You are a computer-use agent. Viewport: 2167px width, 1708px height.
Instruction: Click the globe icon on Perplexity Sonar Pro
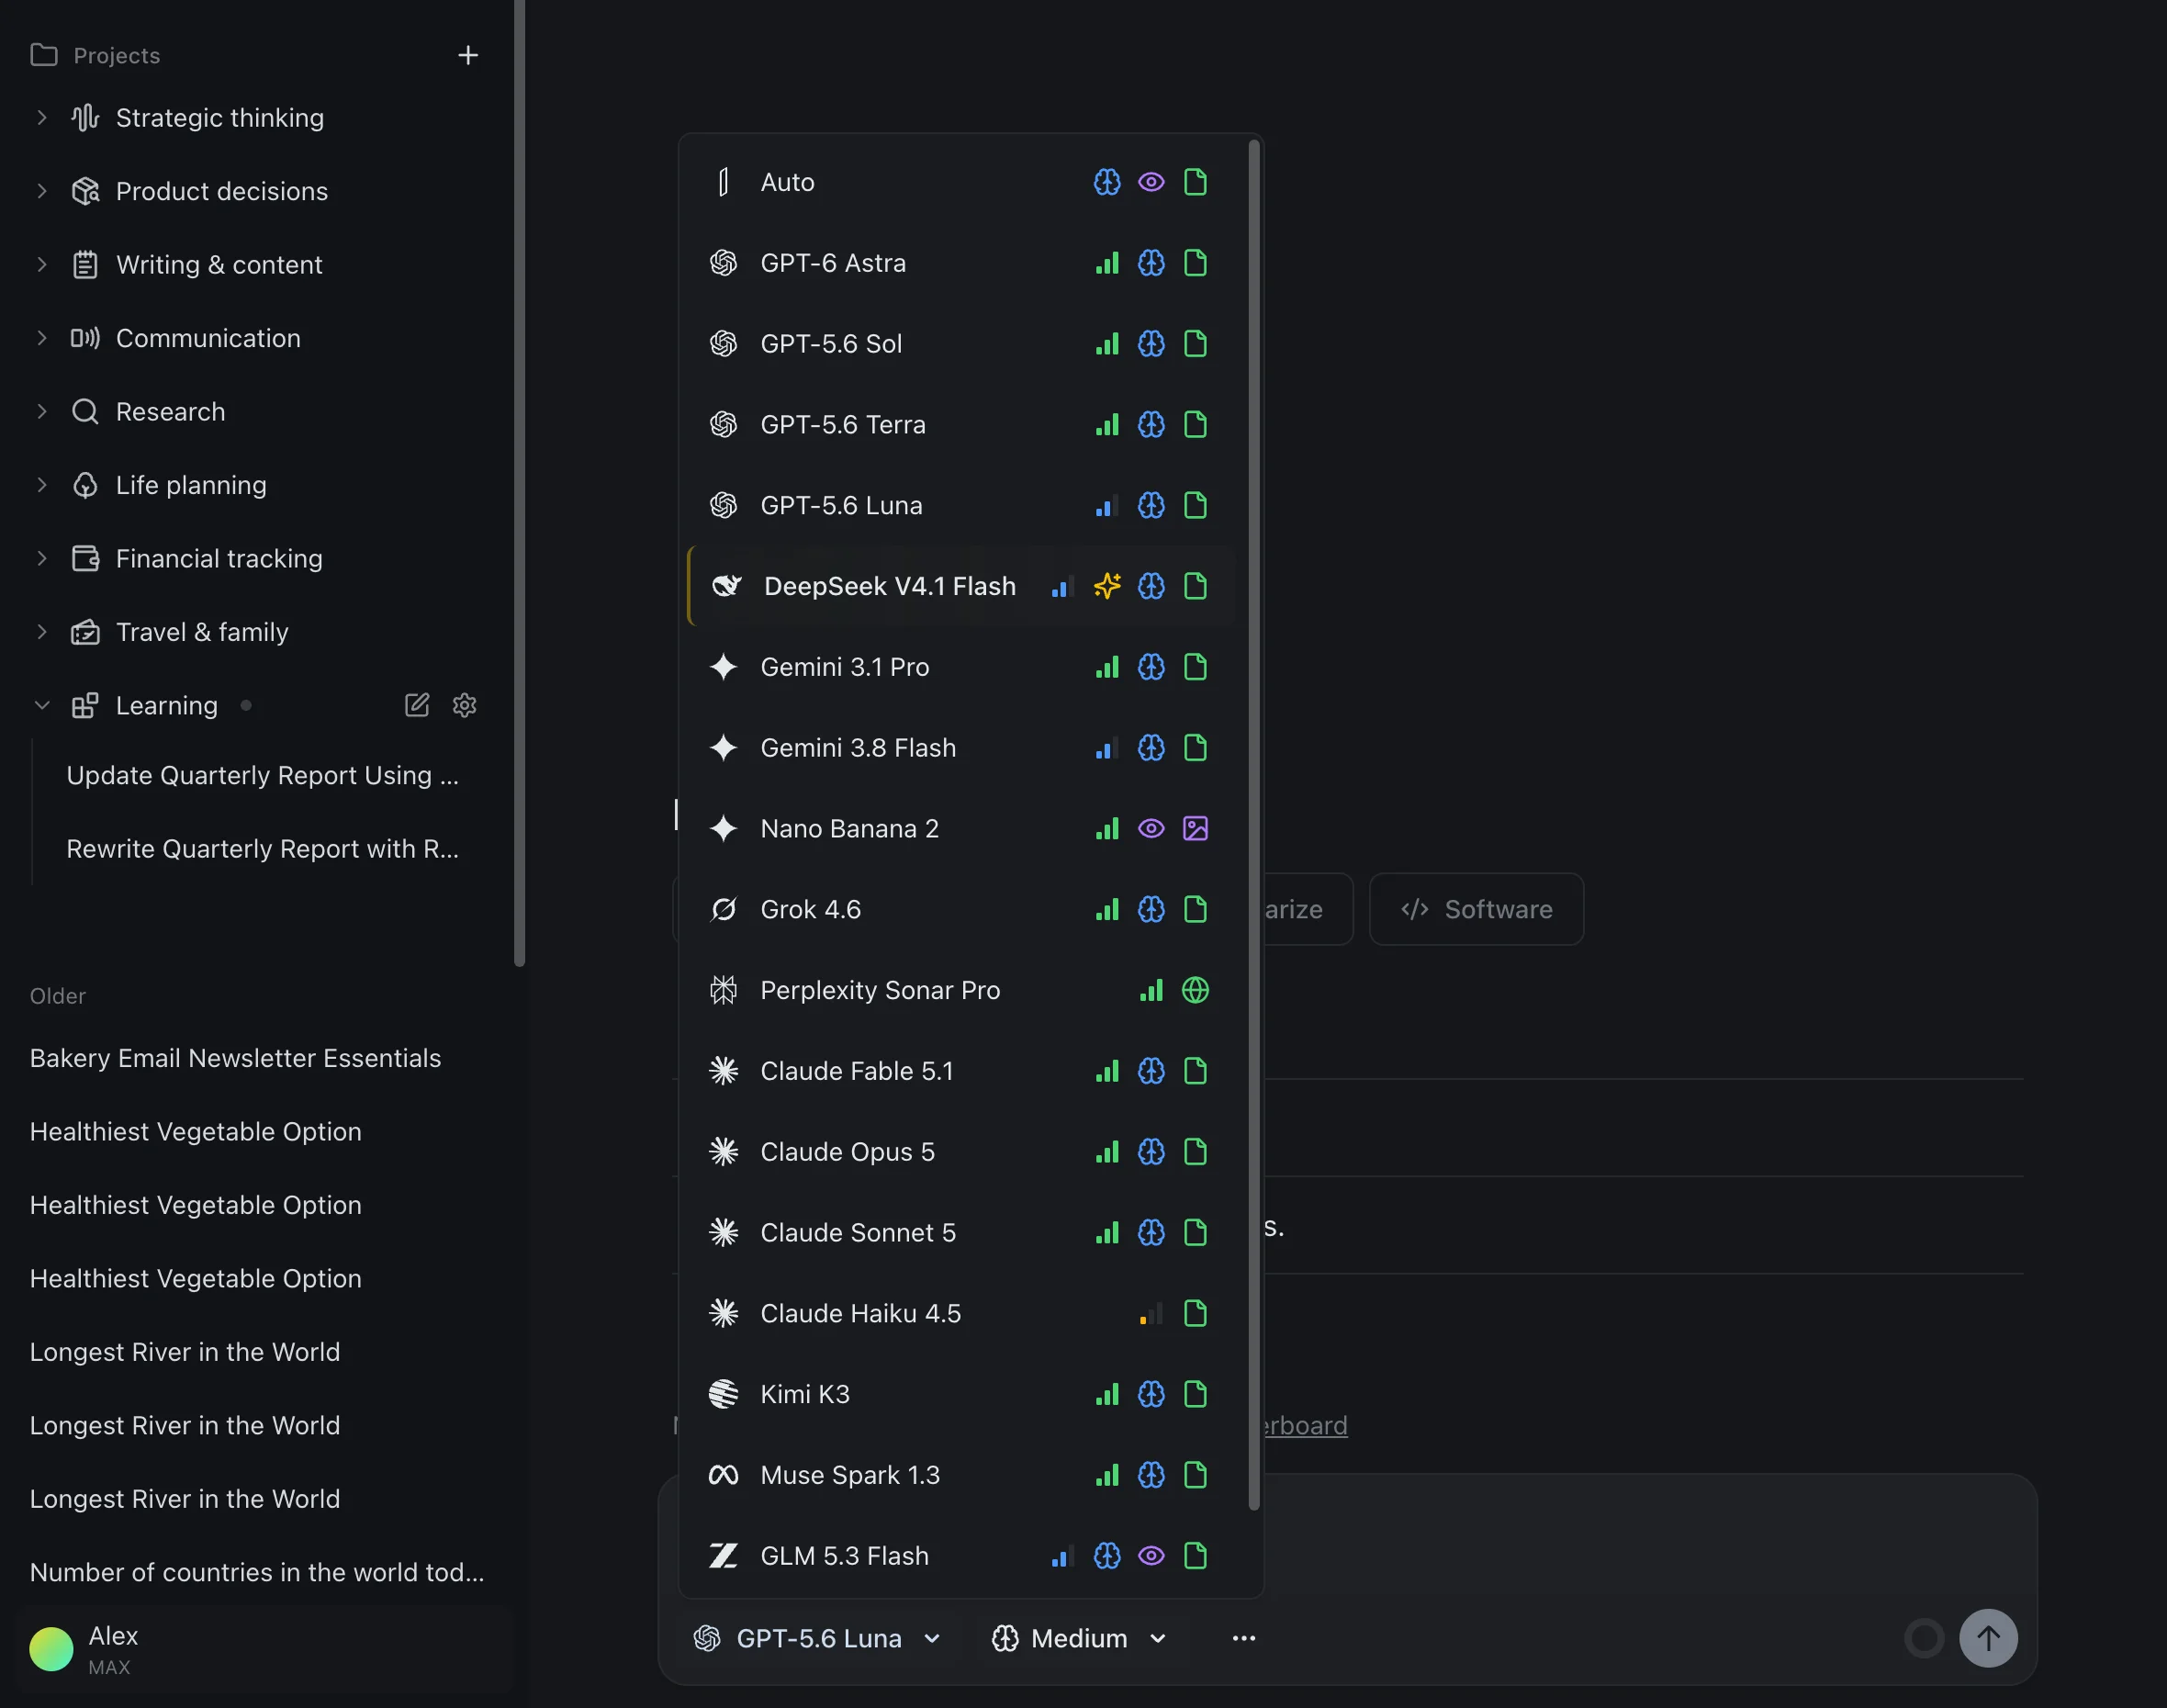1195,990
